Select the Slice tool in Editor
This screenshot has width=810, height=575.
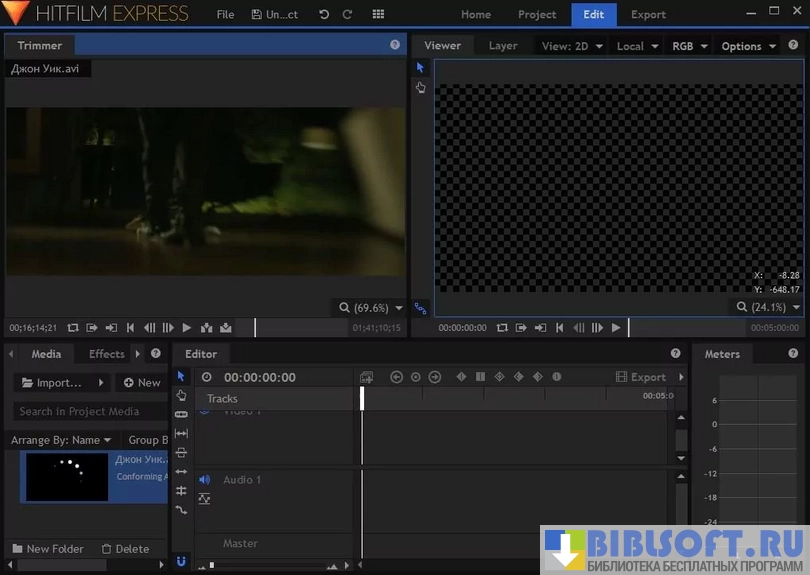point(181,414)
